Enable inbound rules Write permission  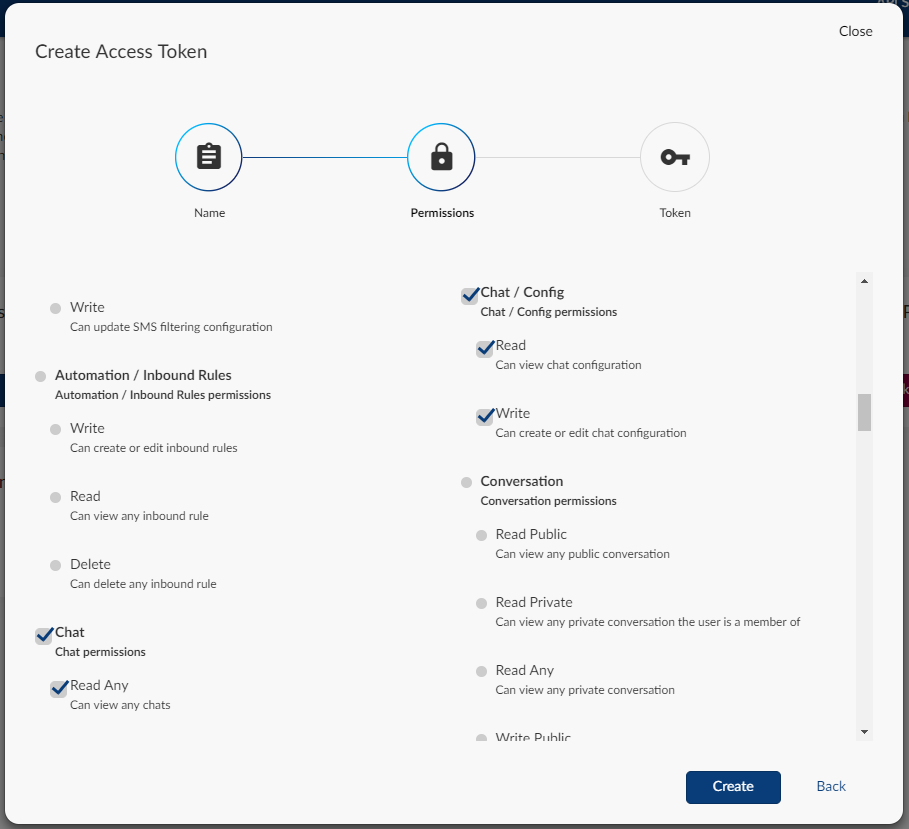pos(56,430)
